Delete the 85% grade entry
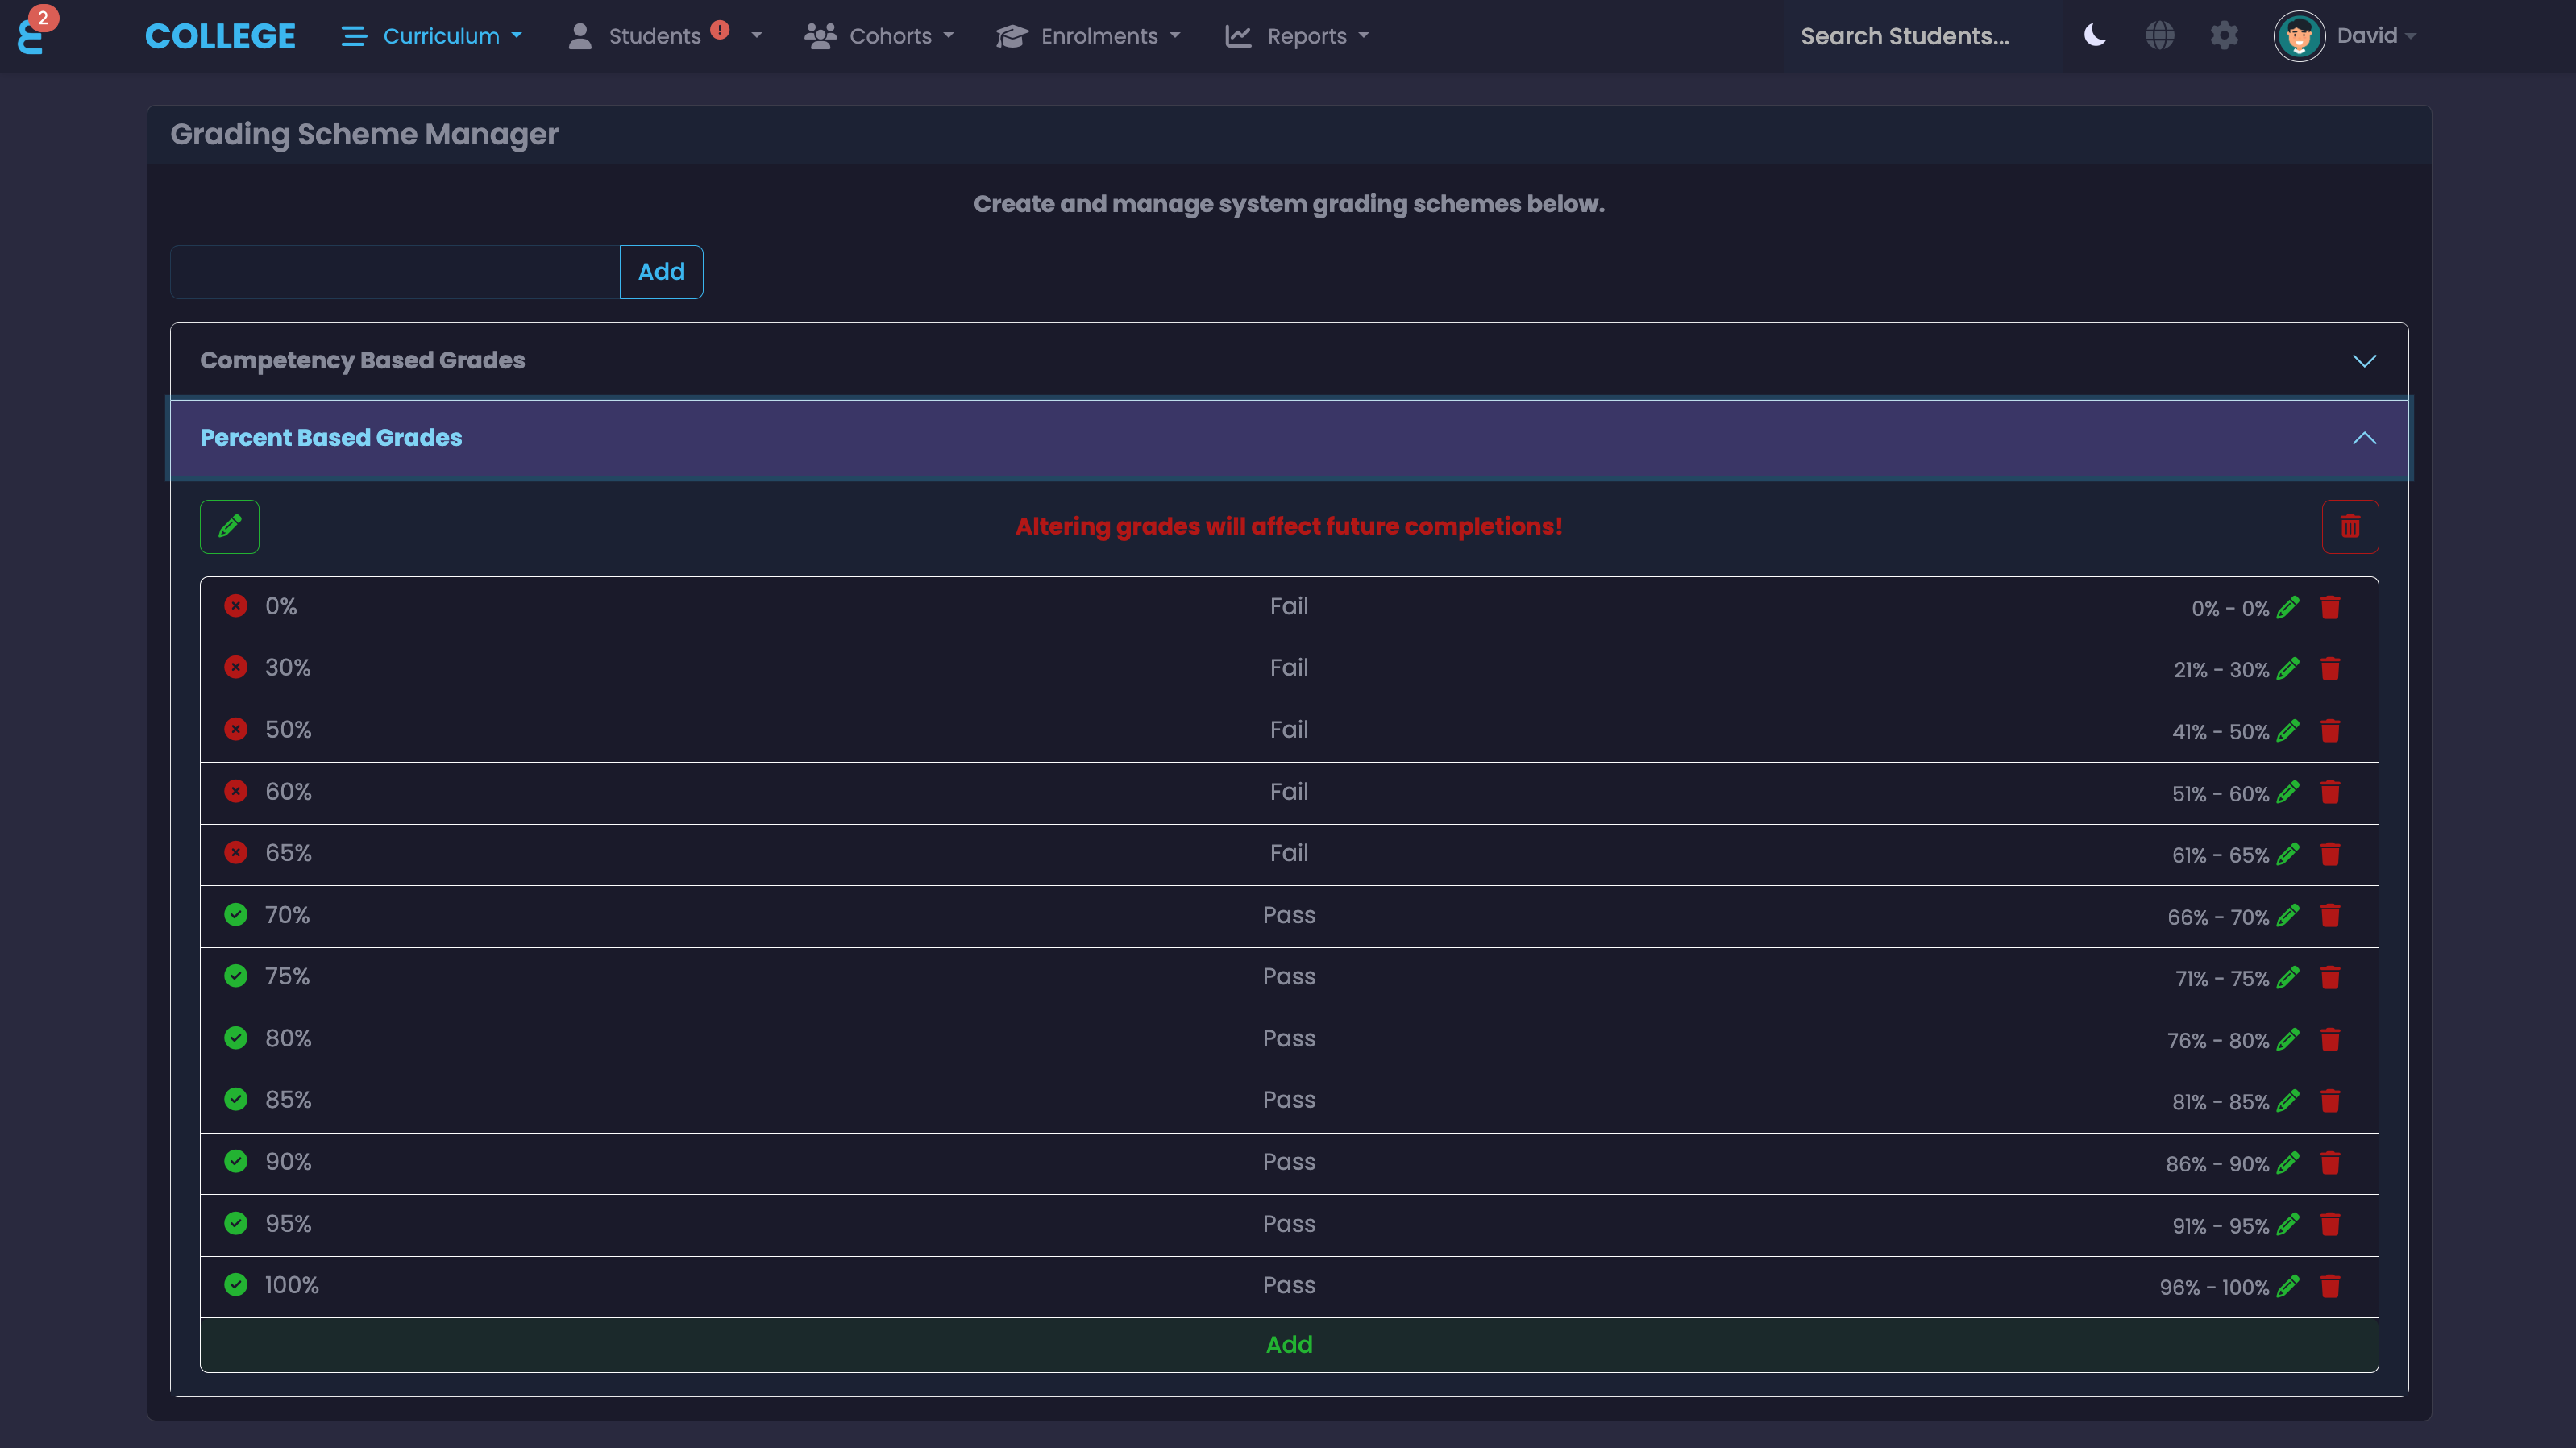Screen dimensions: 2576x1448 point(2330,1101)
